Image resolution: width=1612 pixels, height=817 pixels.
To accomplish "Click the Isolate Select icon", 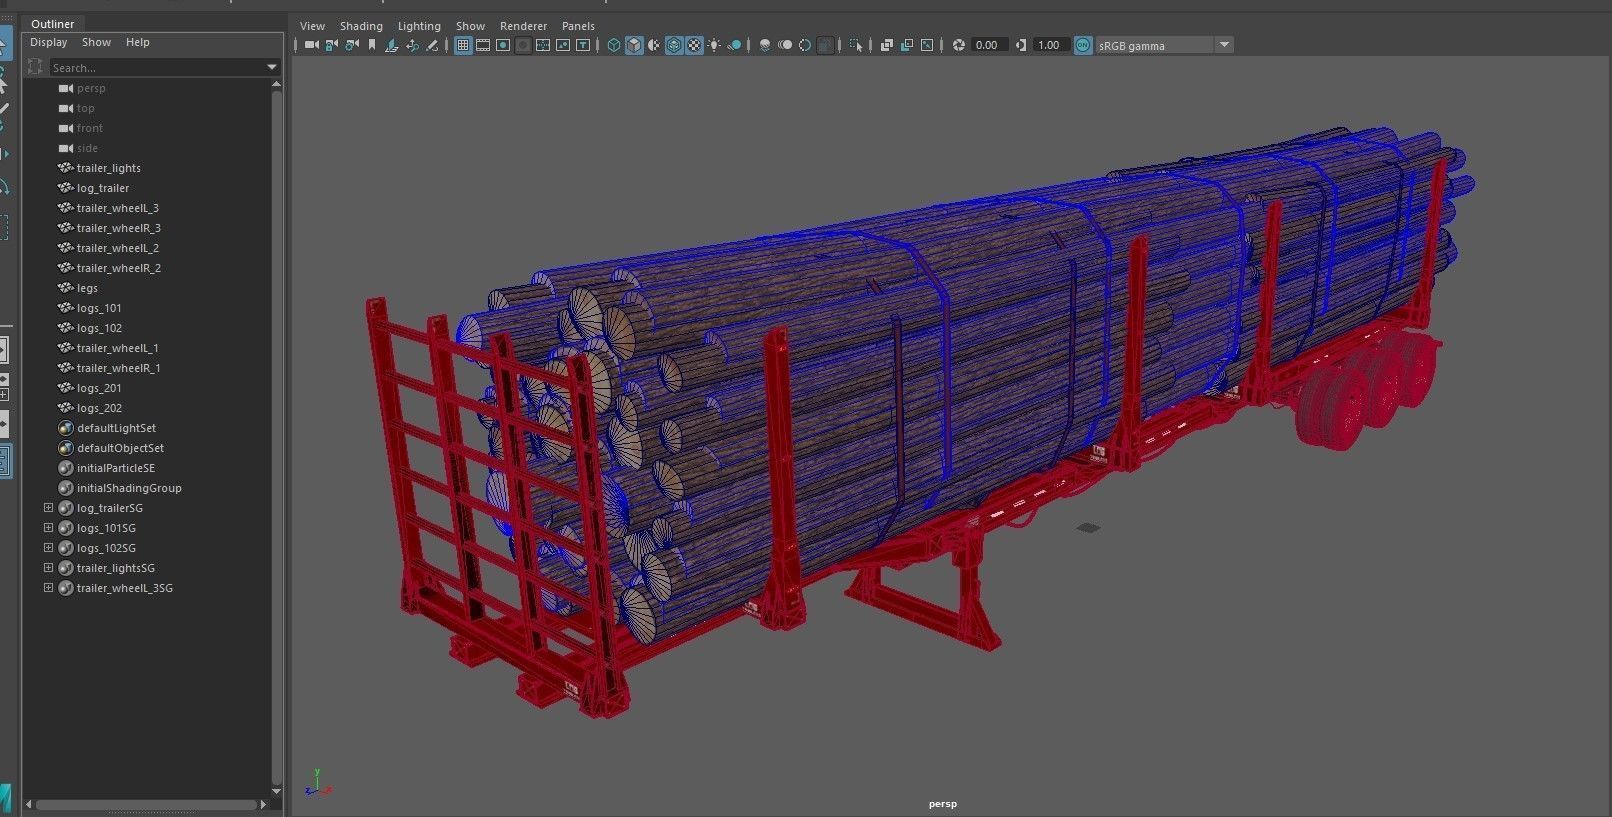I will coord(856,45).
